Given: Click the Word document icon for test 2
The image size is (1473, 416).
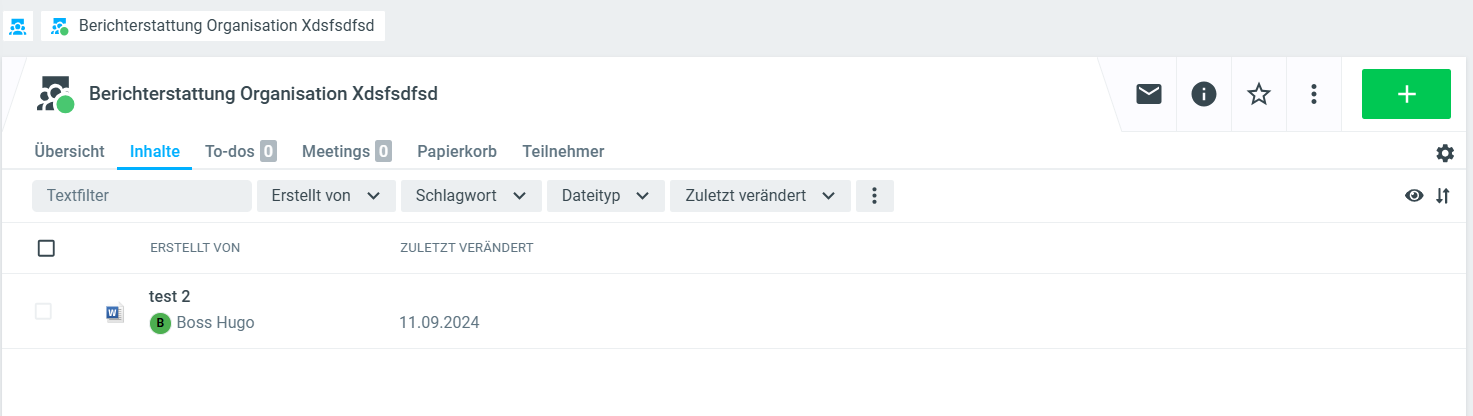Looking at the screenshot, I should (x=115, y=313).
